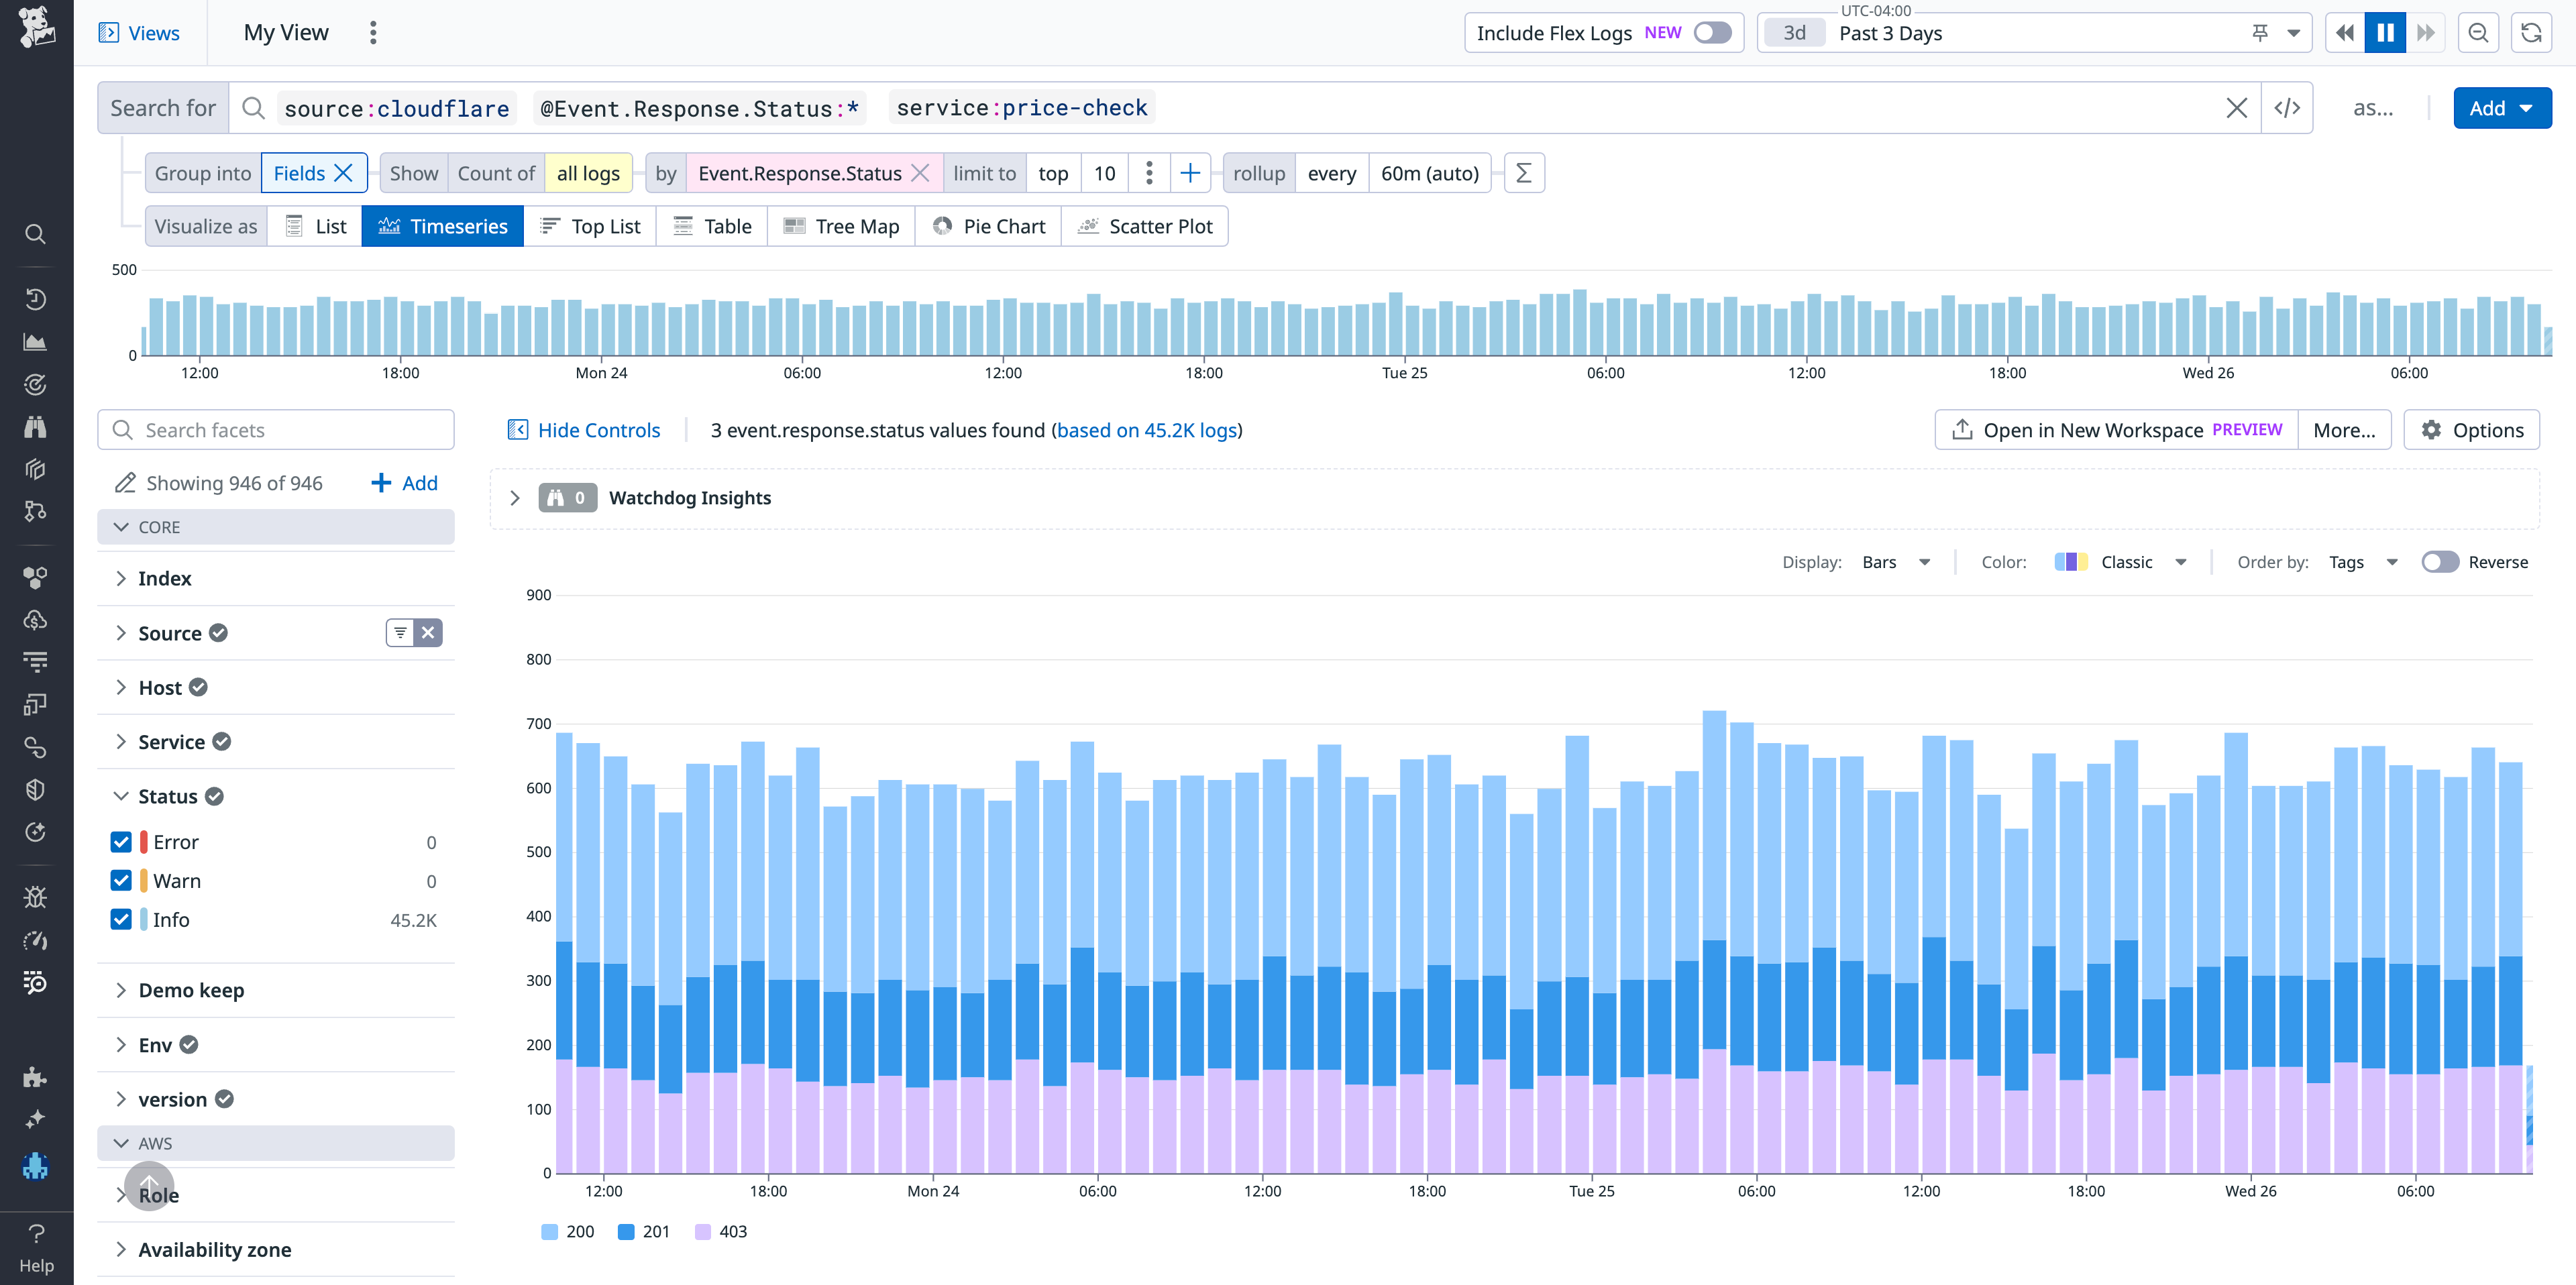Click Open in New Workspace

2113,429
